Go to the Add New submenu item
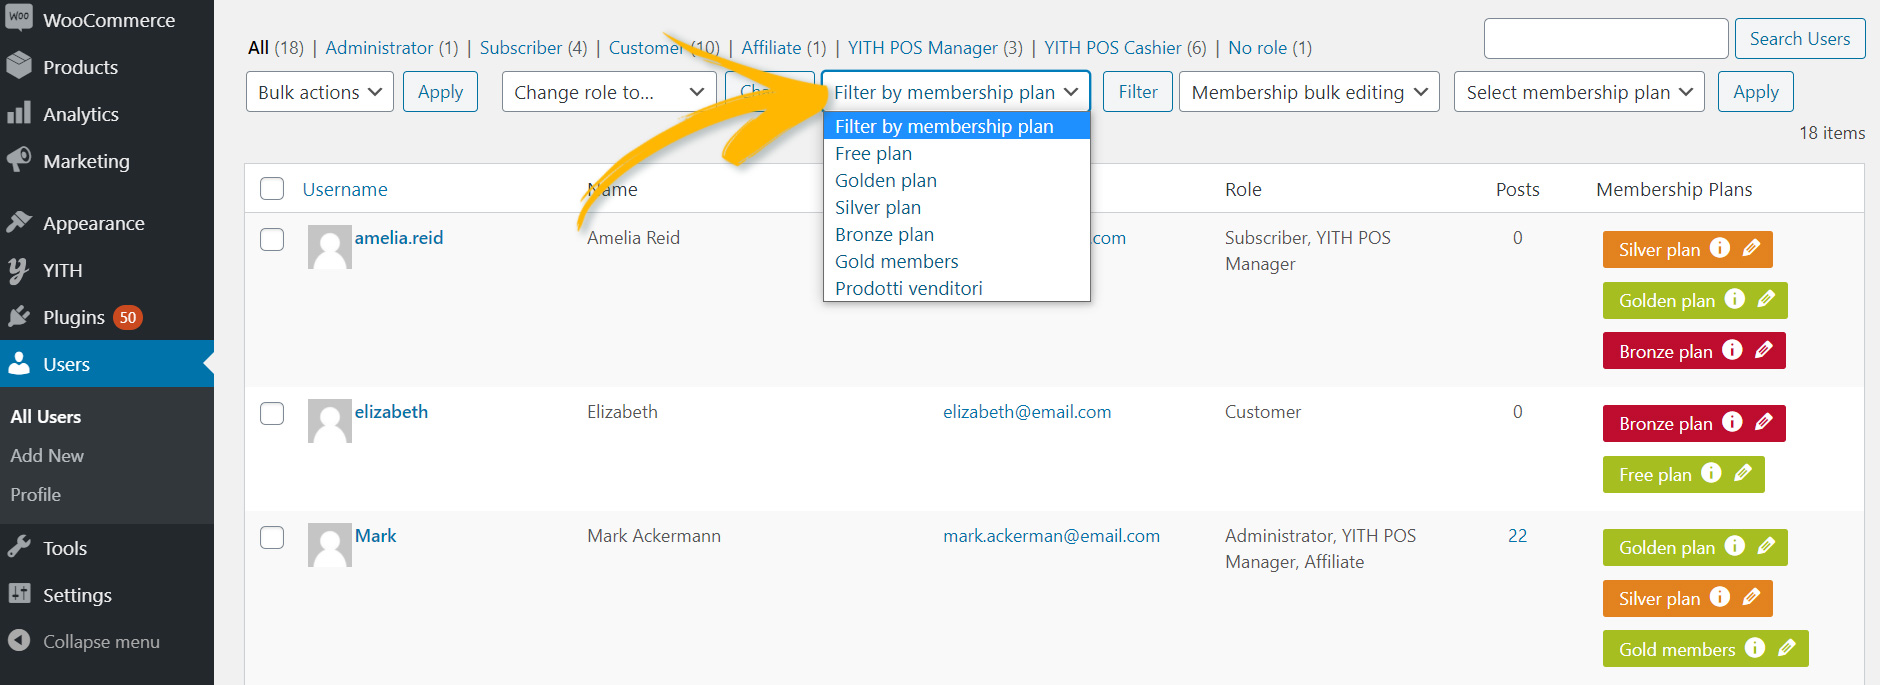Screen dimensions: 1880x685 point(47,455)
